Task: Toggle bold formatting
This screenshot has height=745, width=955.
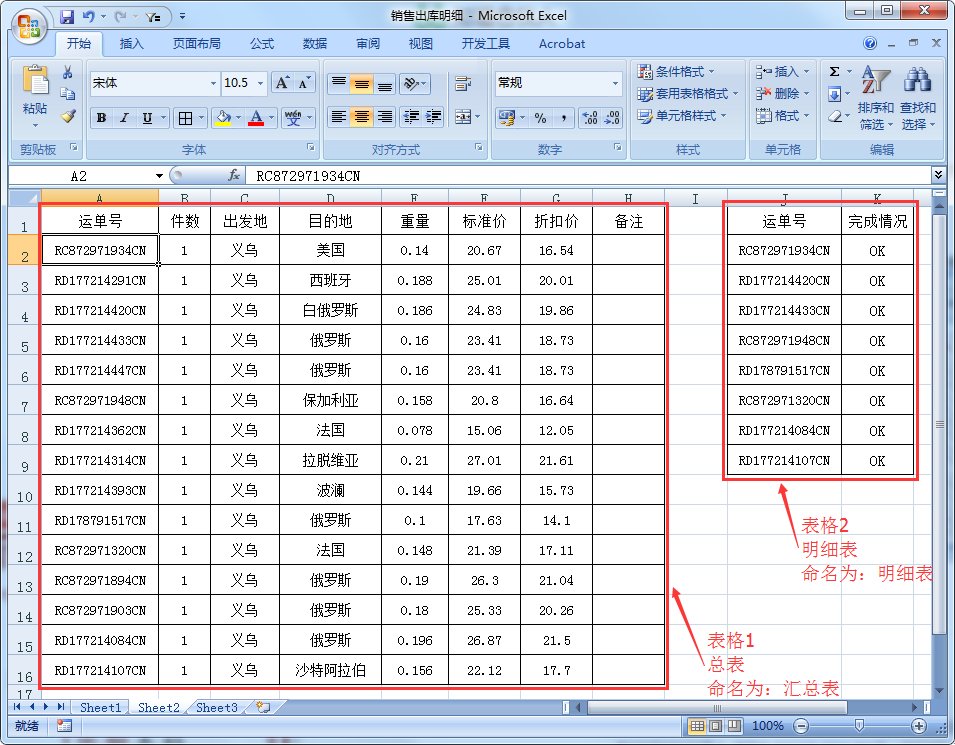Action: (x=103, y=118)
